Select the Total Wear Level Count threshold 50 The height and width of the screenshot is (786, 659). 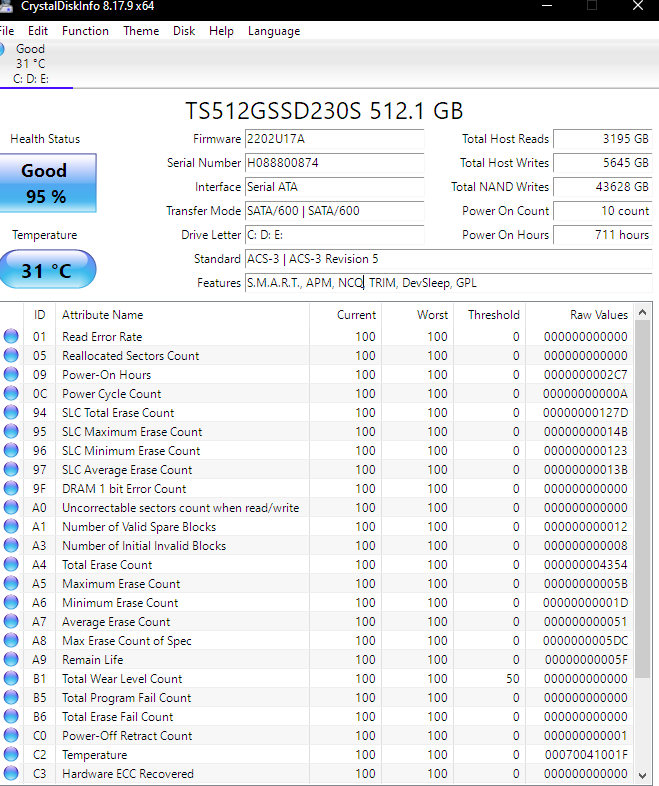pos(513,679)
